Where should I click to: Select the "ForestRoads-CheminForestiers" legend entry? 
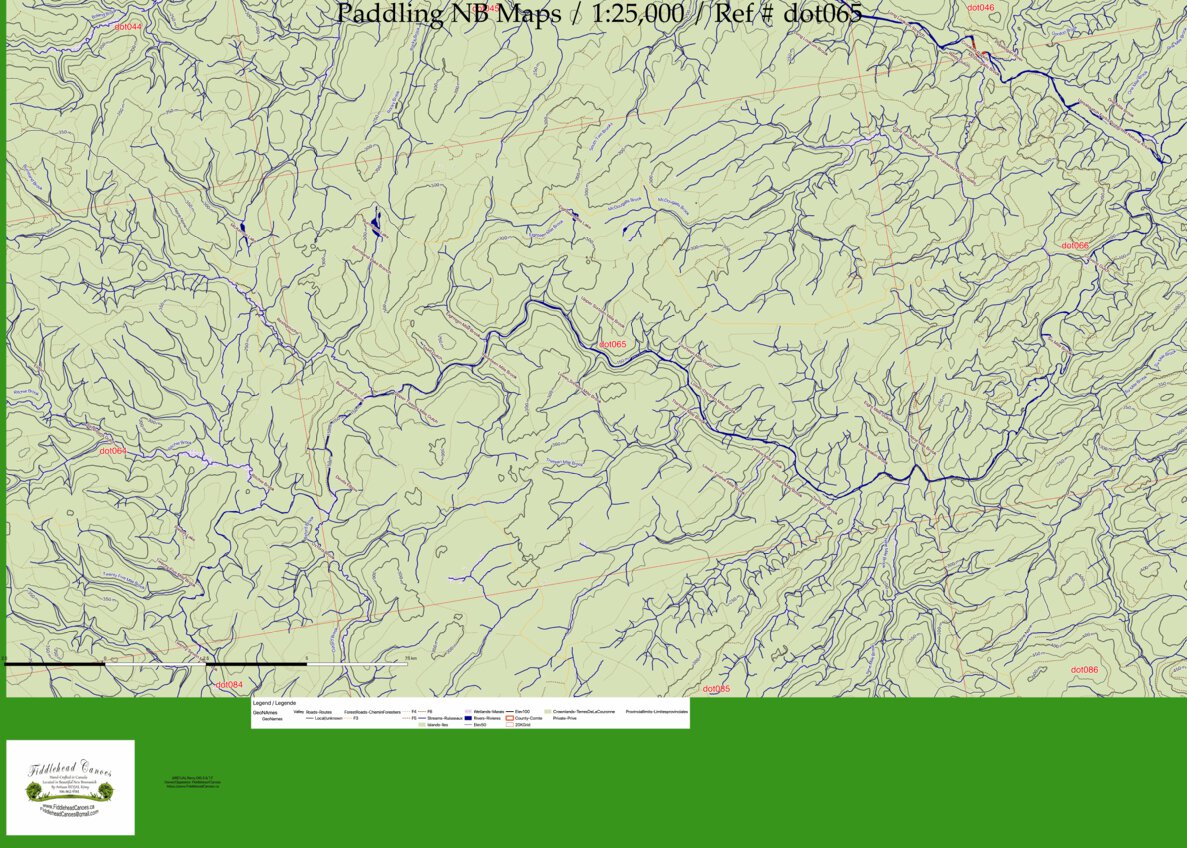[x=372, y=712]
